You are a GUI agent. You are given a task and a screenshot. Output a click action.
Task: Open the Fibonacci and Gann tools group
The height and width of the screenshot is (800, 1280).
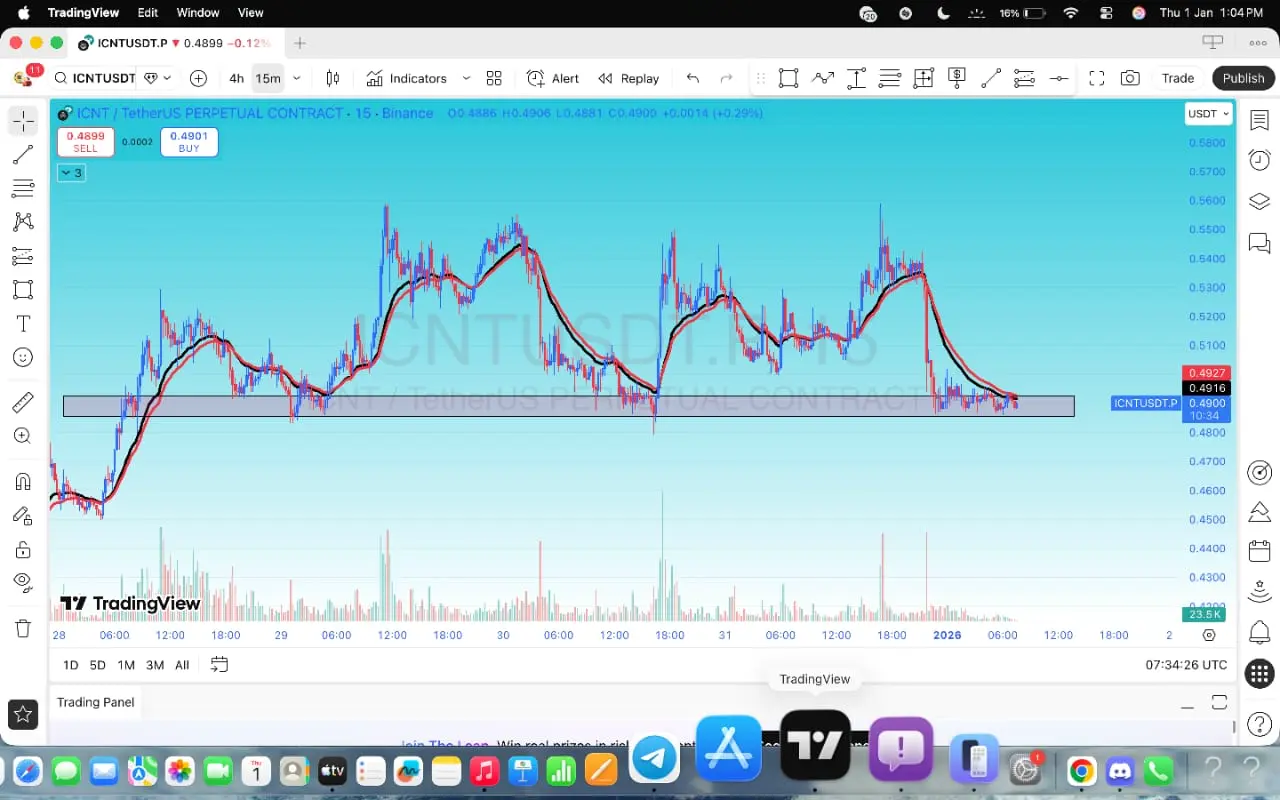[23, 188]
